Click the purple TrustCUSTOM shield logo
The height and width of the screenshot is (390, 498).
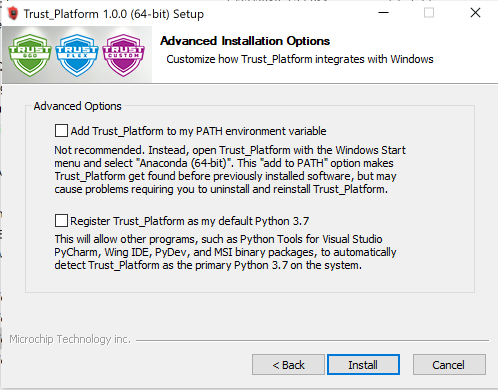point(124,55)
